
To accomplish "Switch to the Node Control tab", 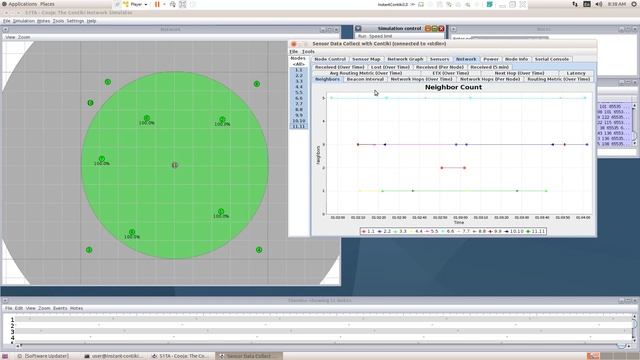I will 330,59.
